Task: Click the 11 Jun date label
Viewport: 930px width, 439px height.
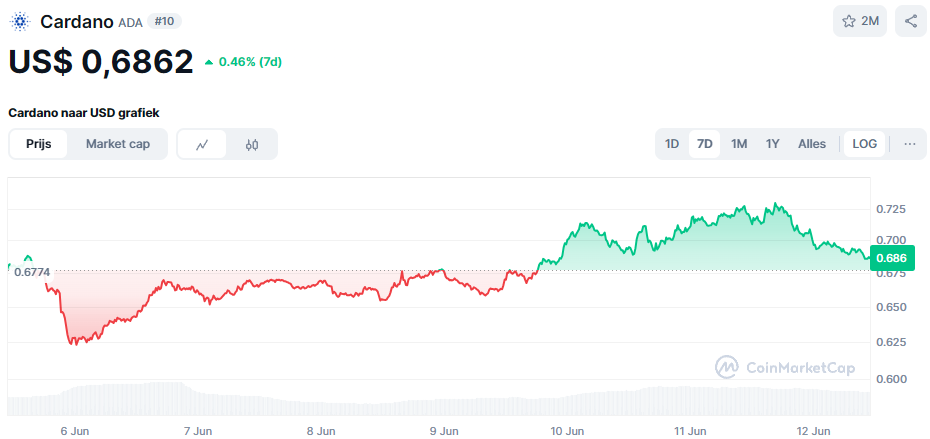Action: pyautogui.click(x=690, y=430)
